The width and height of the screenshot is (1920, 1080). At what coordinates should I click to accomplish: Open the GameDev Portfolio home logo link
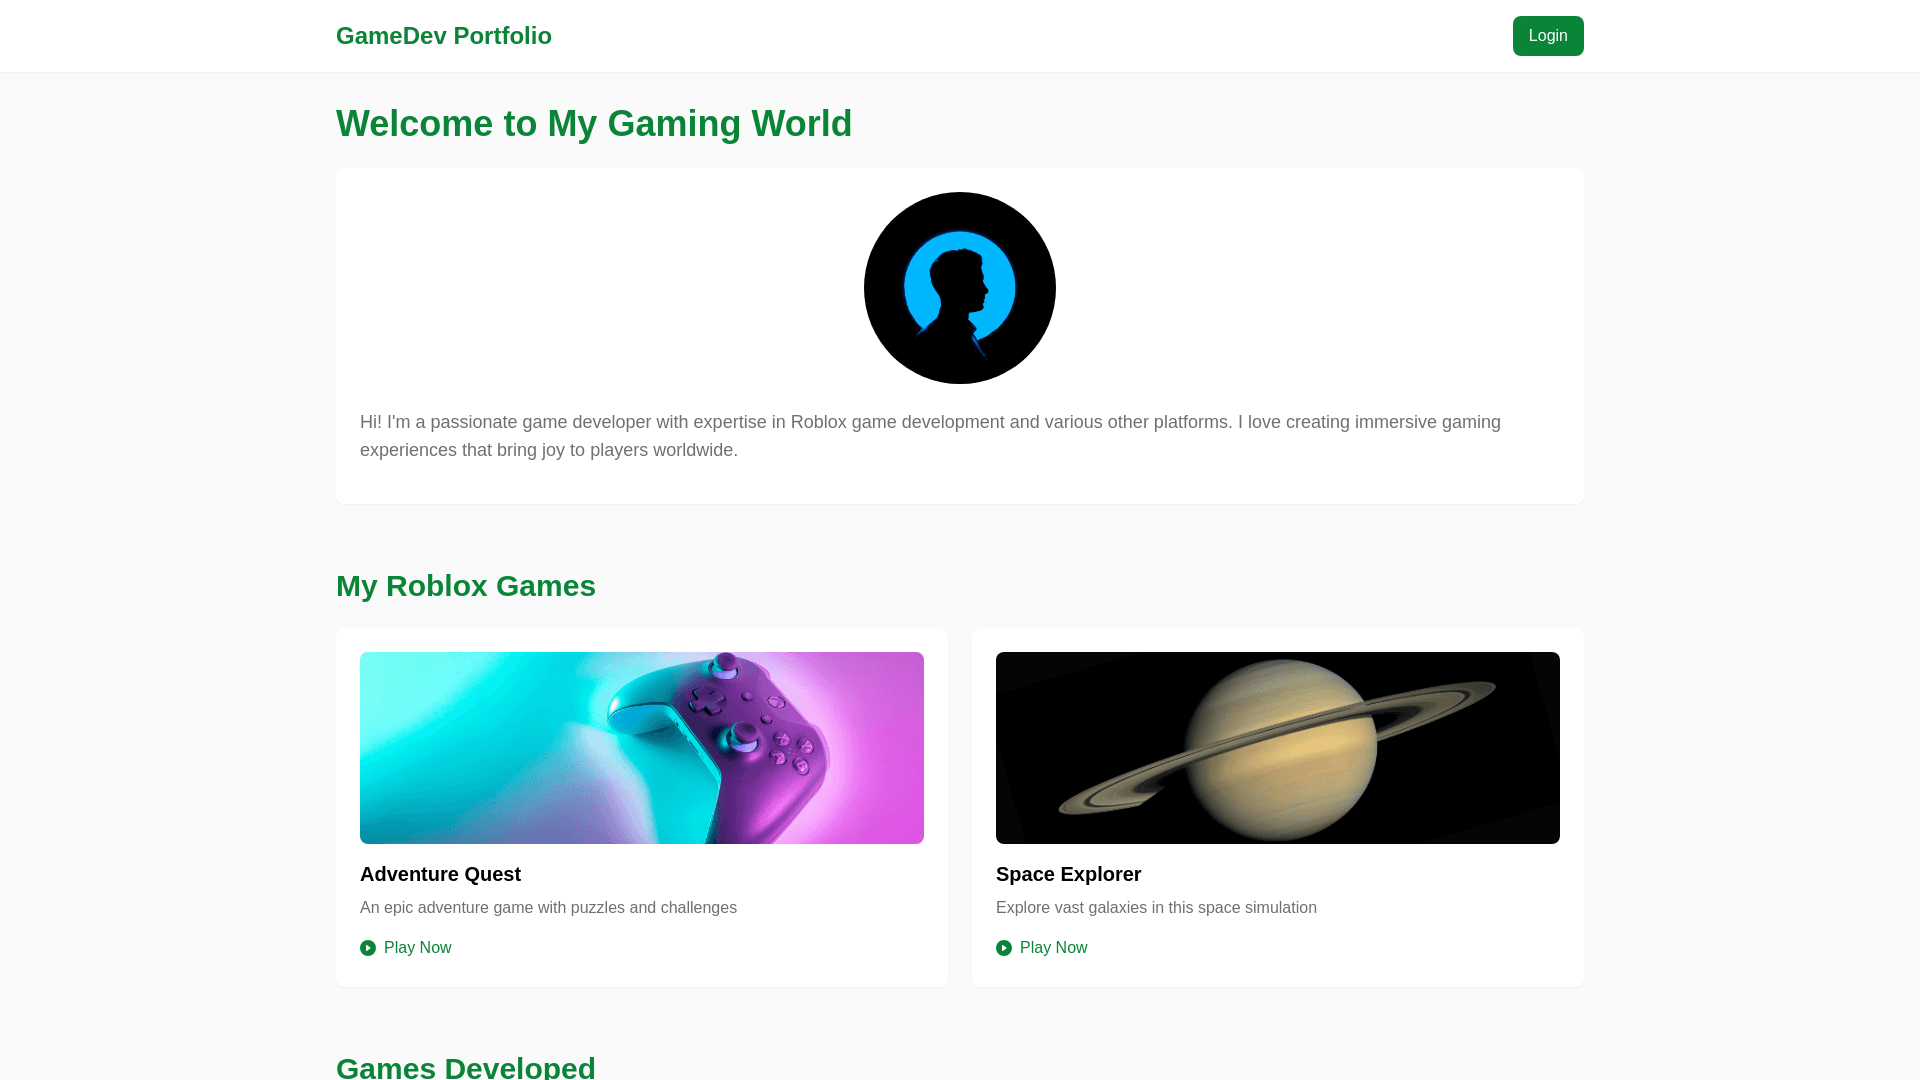[x=443, y=36]
